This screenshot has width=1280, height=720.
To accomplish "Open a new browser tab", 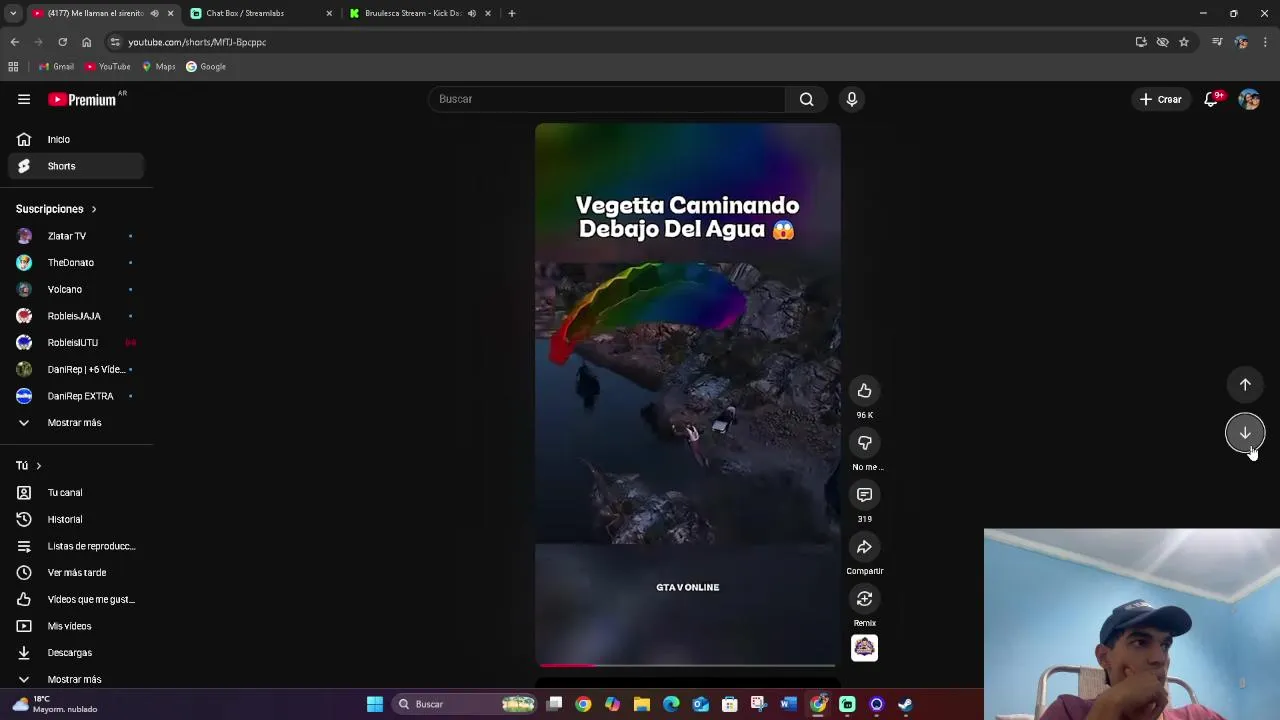I will click(x=511, y=13).
